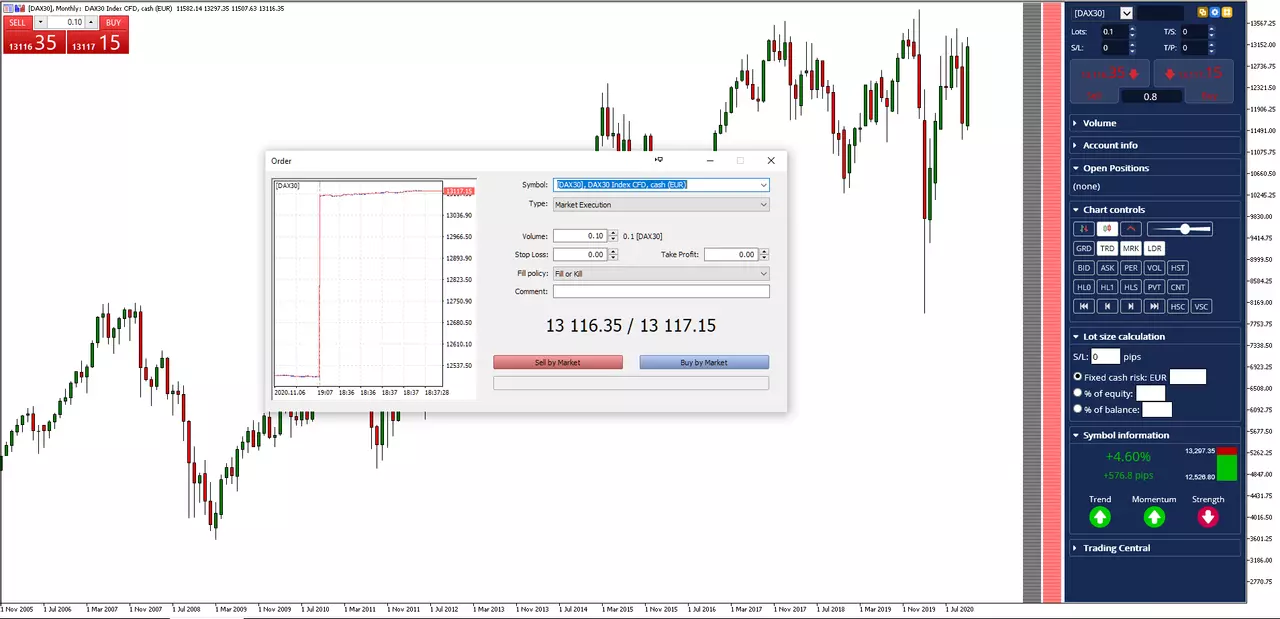Click the Volume field in Order dialog
Image resolution: width=1280 pixels, height=619 pixels.
click(x=579, y=236)
